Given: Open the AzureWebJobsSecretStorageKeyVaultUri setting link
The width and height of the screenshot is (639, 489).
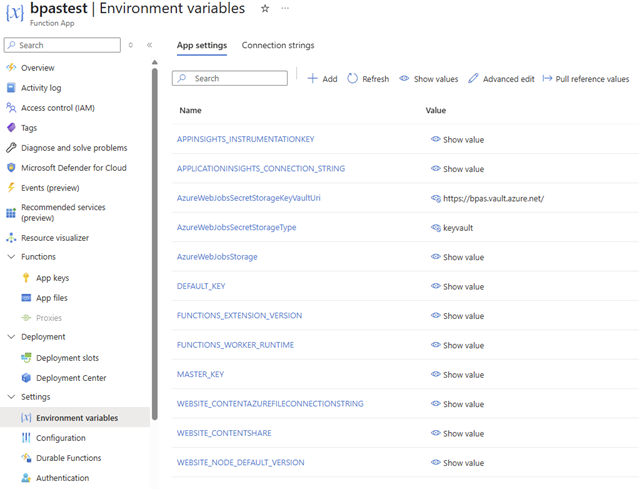Looking at the screenshot, I should coord(249,198).
